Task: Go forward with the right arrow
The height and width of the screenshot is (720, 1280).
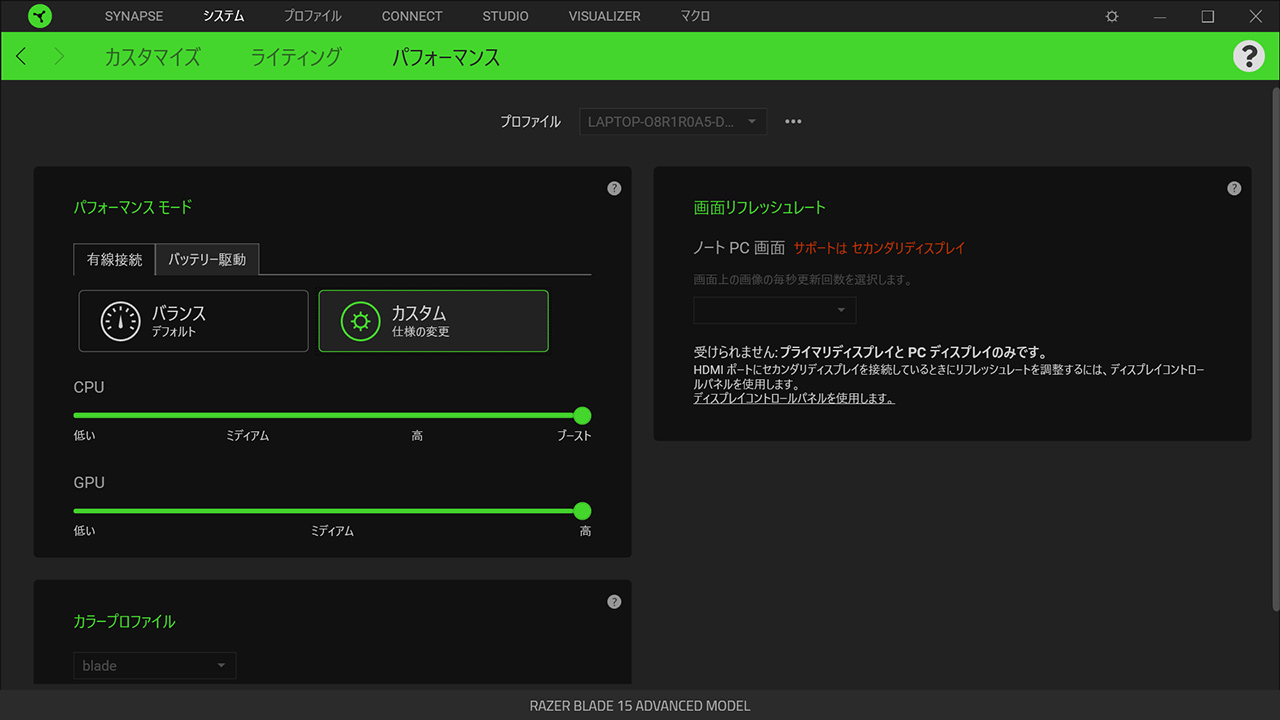Action: tap(58, 56)
